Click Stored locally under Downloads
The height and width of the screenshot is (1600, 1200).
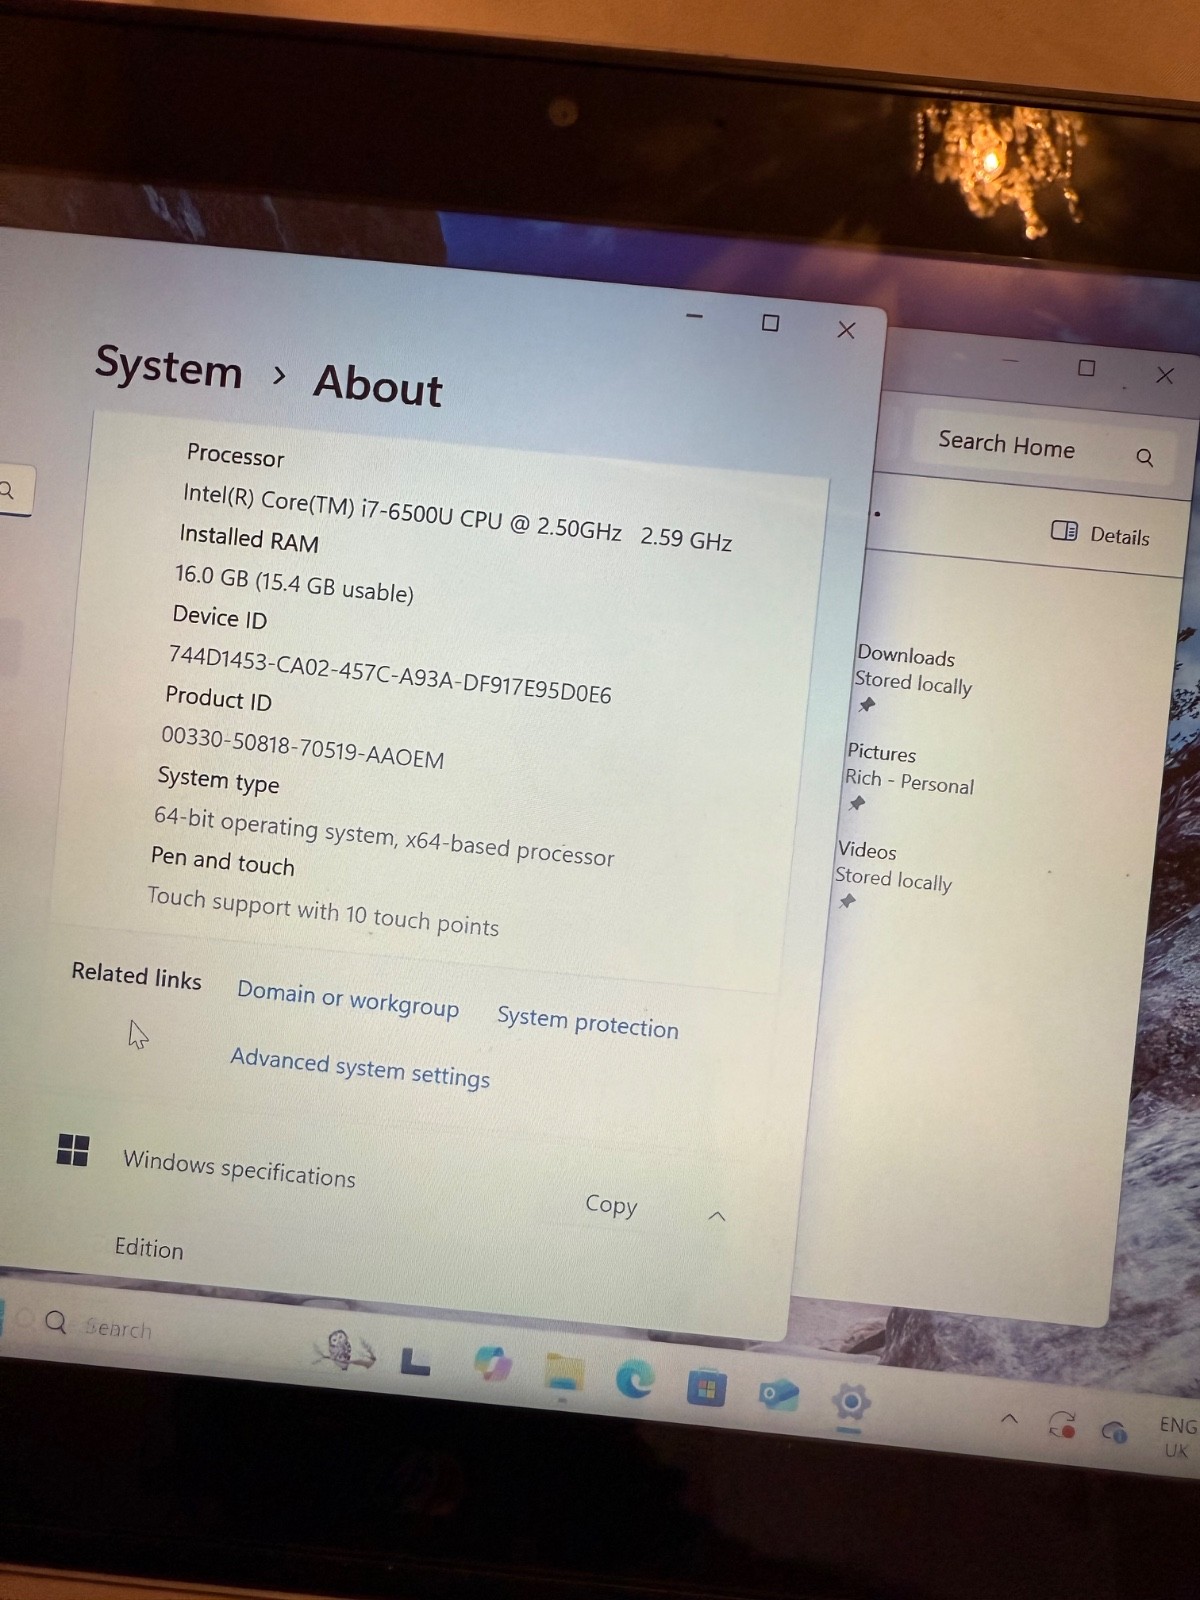(913, 683)
